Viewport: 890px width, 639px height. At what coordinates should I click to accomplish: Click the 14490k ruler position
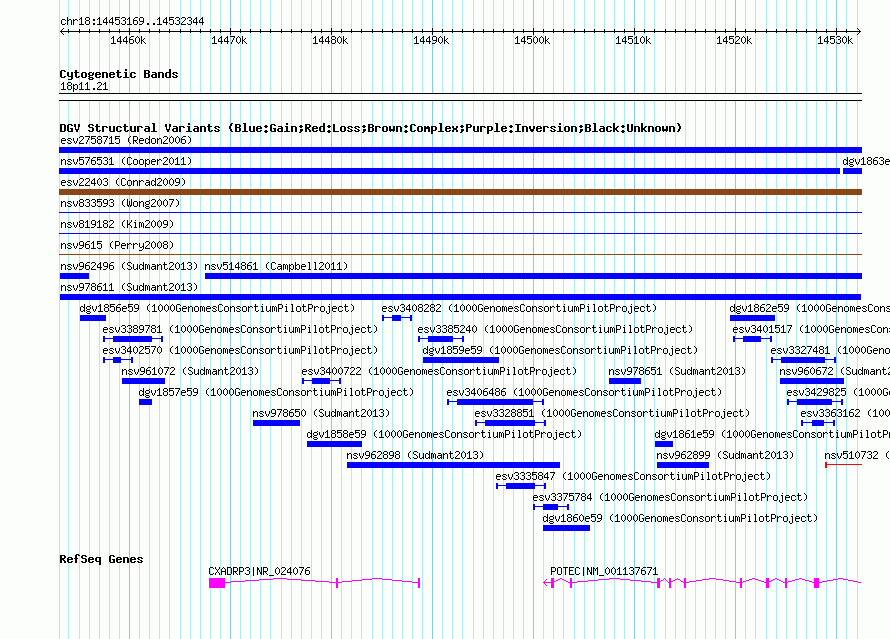pos(431,40)
